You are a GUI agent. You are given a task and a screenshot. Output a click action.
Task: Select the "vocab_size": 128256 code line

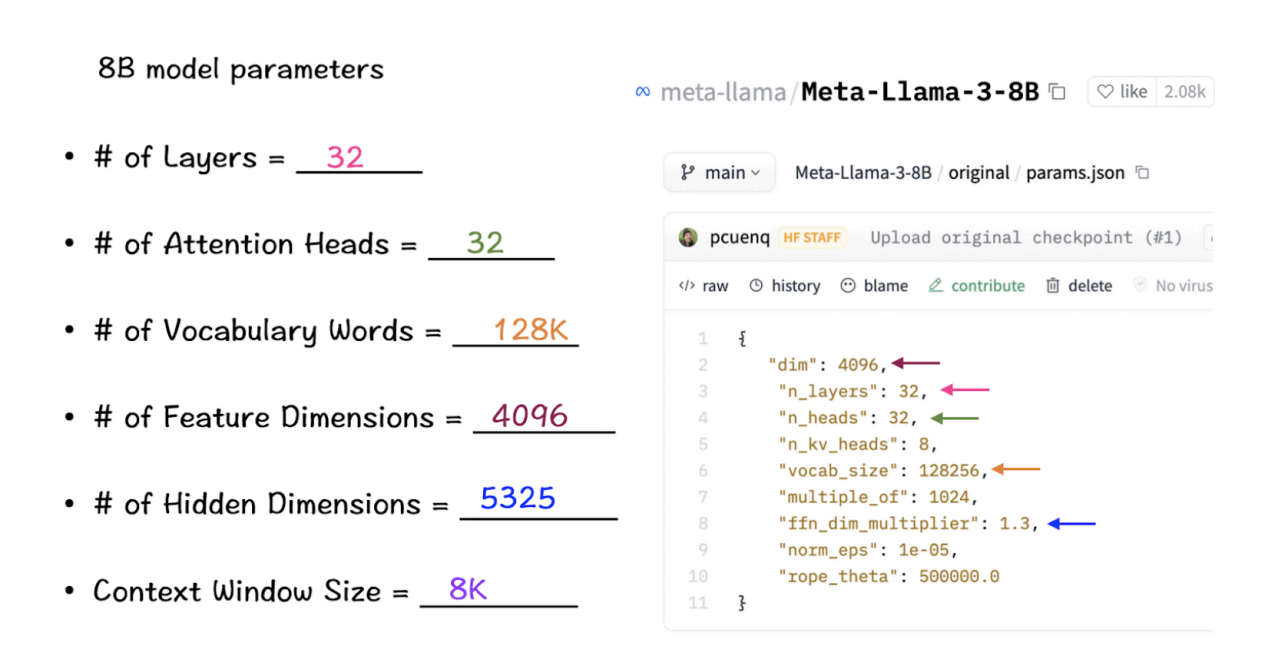coord(883,470)
